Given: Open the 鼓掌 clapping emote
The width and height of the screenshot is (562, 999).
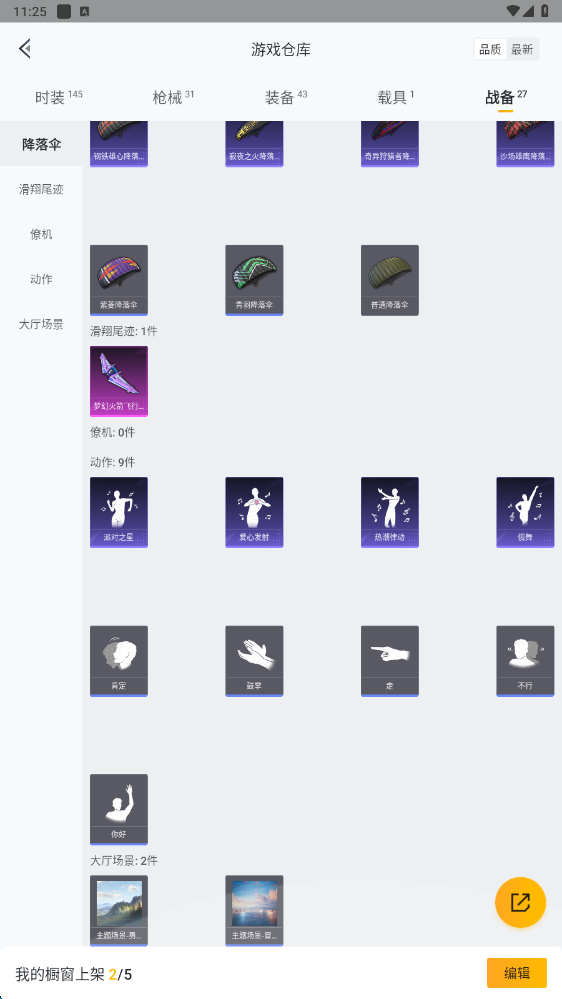Looking at the screenshot, I should [254, 661].
